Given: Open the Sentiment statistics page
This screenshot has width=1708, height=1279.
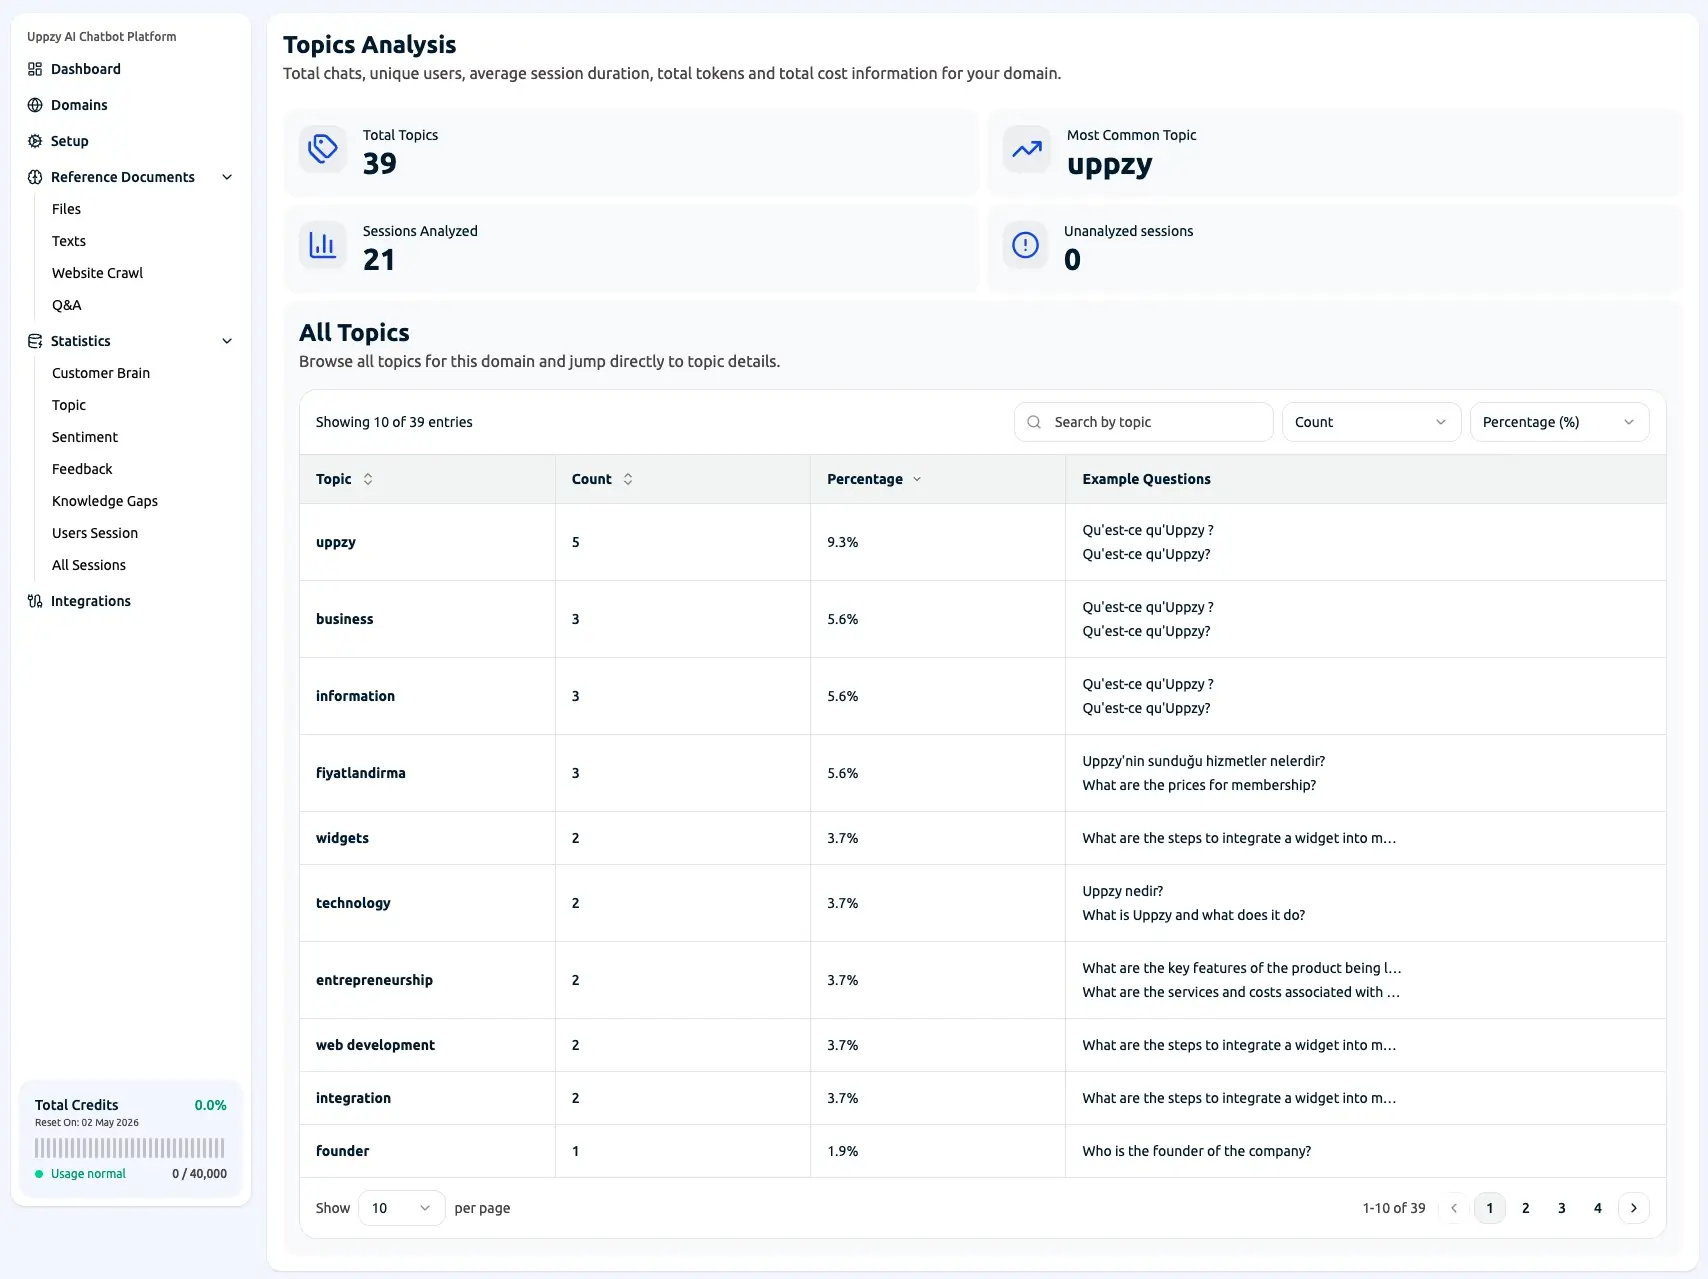Looking at the screenshot, I should coord(85,437).
